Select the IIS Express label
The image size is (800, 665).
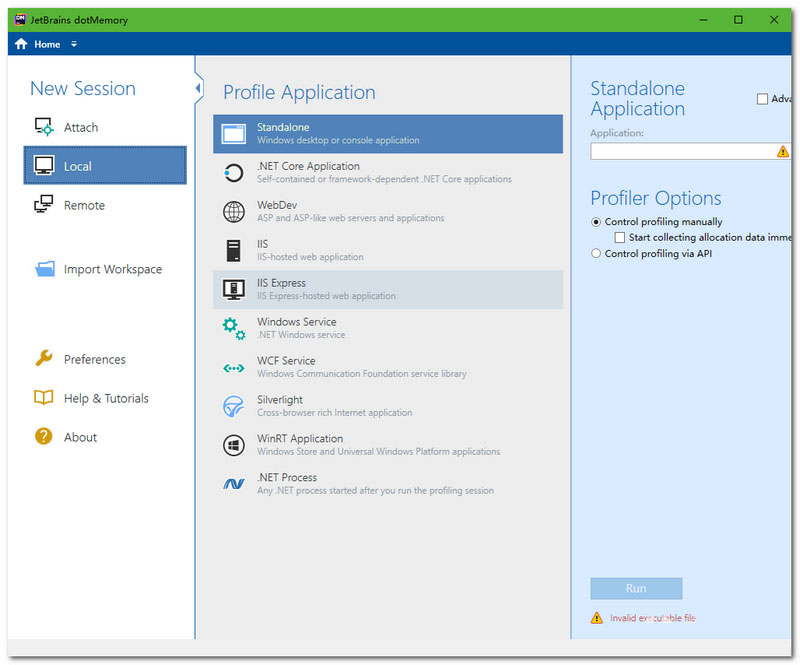pyautogui.click(x=281, y=283)
